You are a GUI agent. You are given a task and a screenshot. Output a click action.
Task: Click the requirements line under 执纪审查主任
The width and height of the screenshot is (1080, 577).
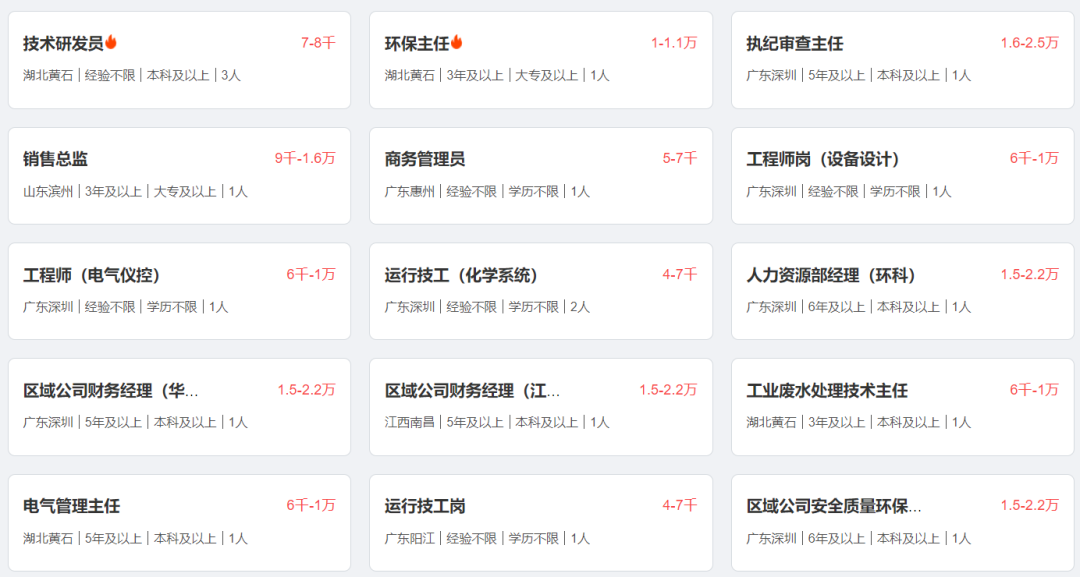pyautogui.click(x=858, y=75)
